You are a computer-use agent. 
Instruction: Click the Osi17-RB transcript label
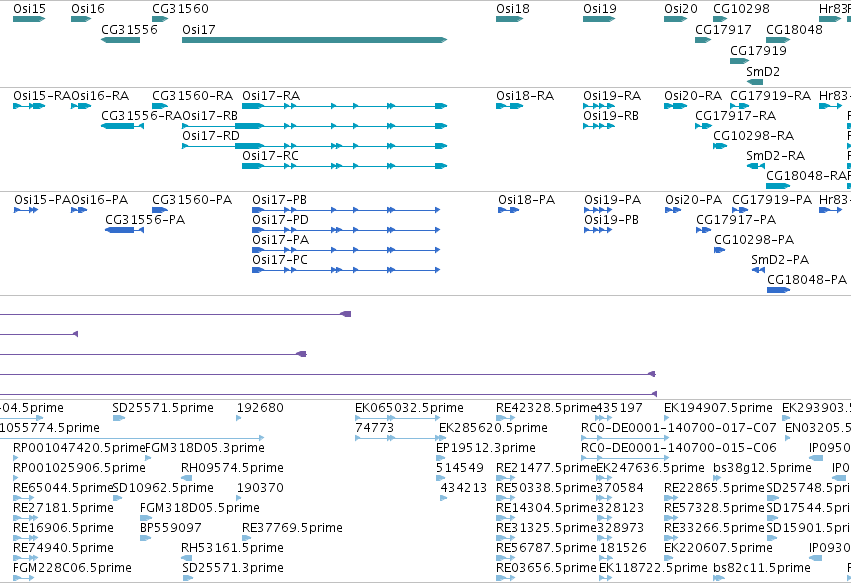pyautogui.click(x=210, y=116)
